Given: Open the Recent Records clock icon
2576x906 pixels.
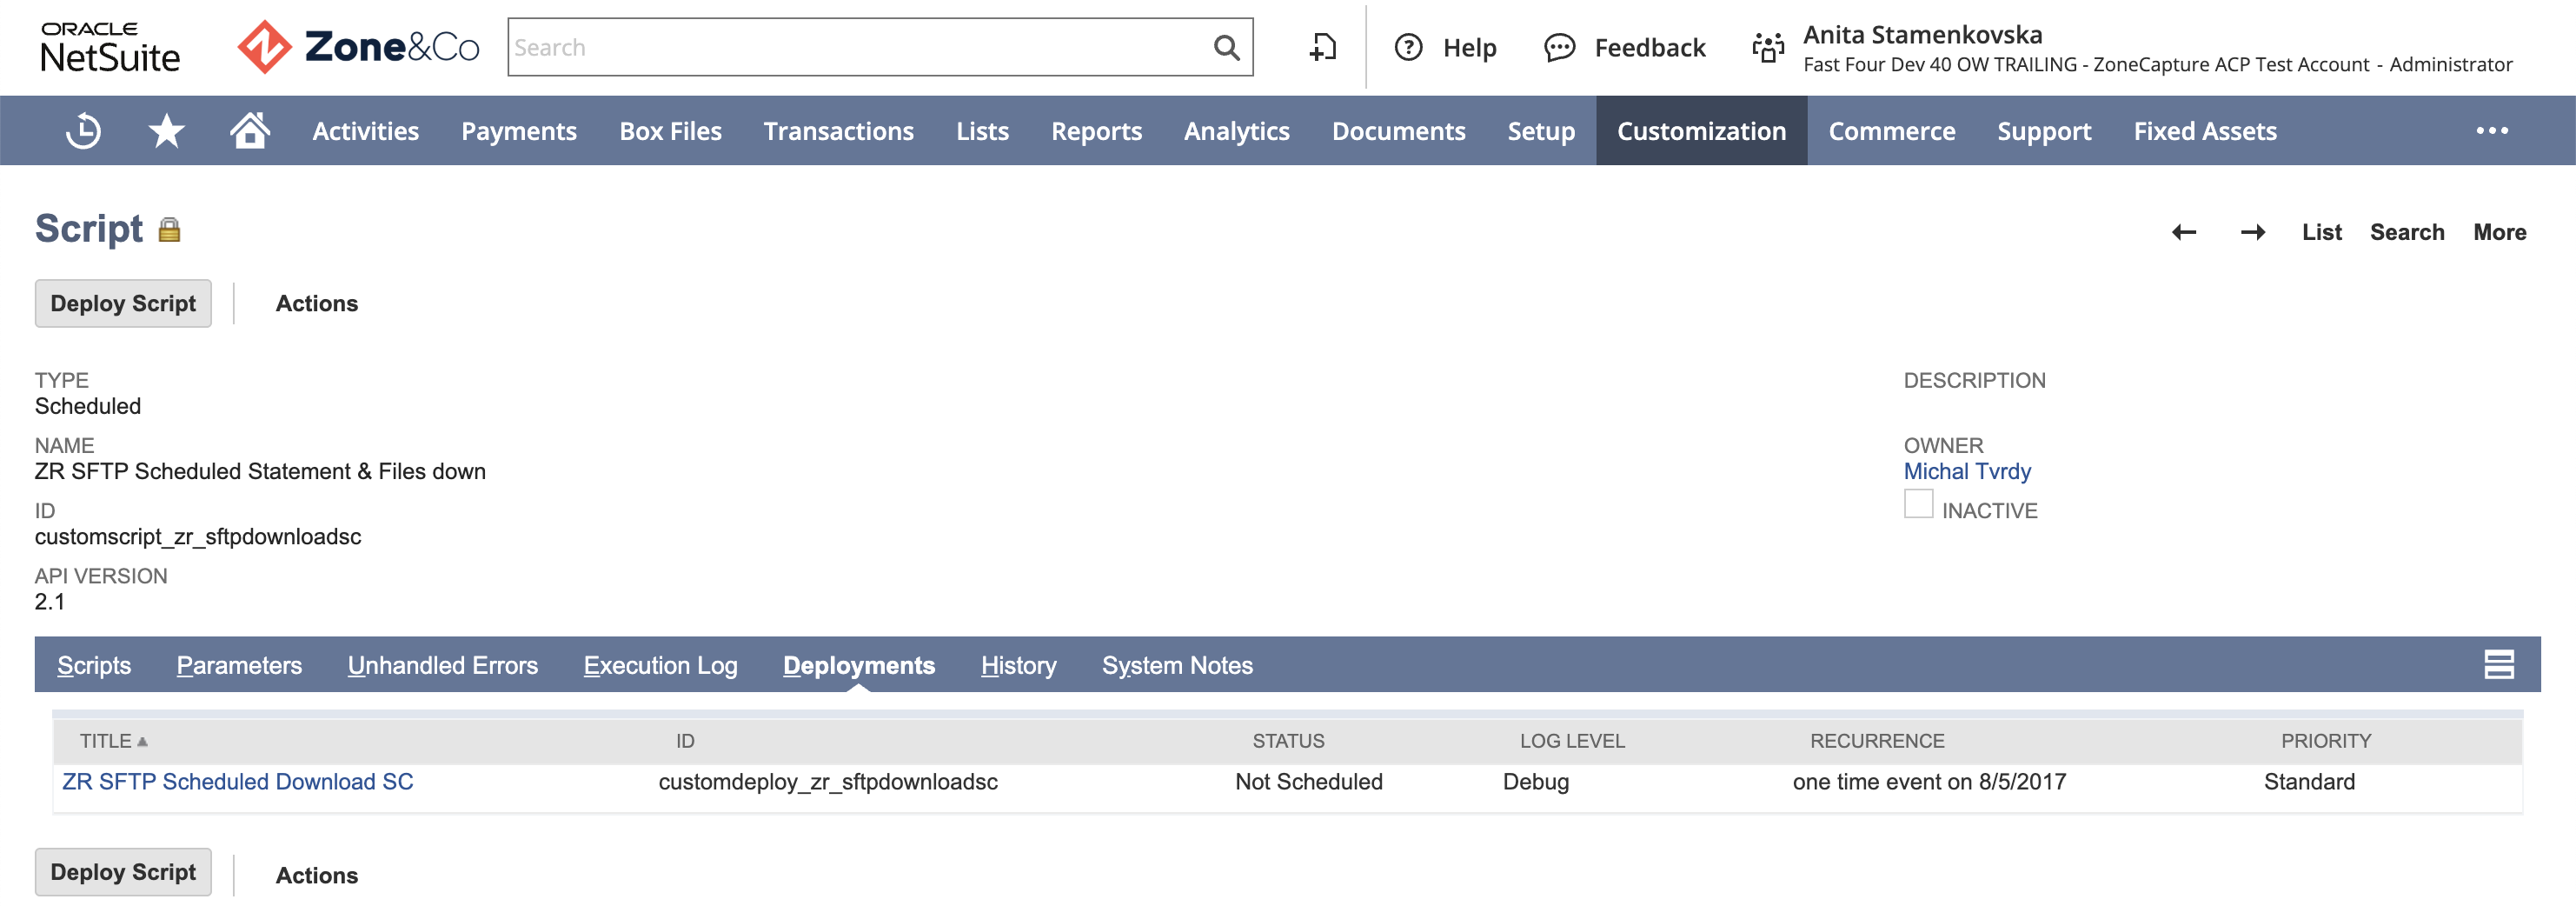Looking at the screenshot, I should [84, 131].
